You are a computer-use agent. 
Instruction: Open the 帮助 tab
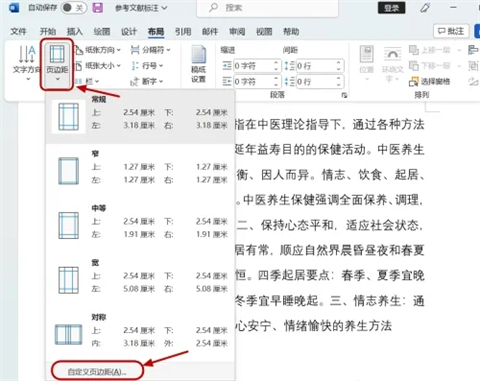pos(291,32)
